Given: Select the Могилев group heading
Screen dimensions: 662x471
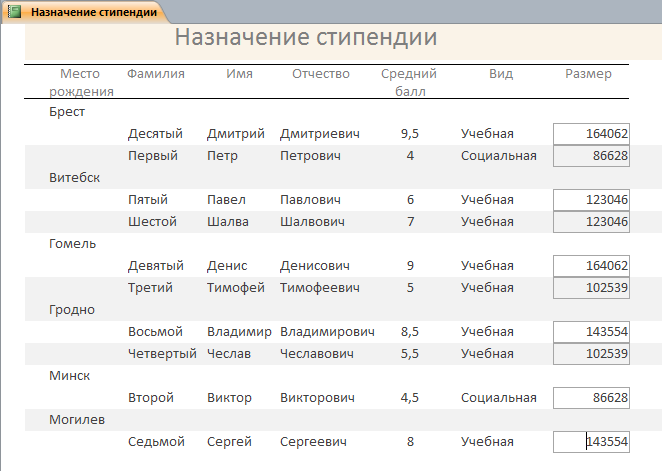Looking at the screenshot, I should coord(77,420).
